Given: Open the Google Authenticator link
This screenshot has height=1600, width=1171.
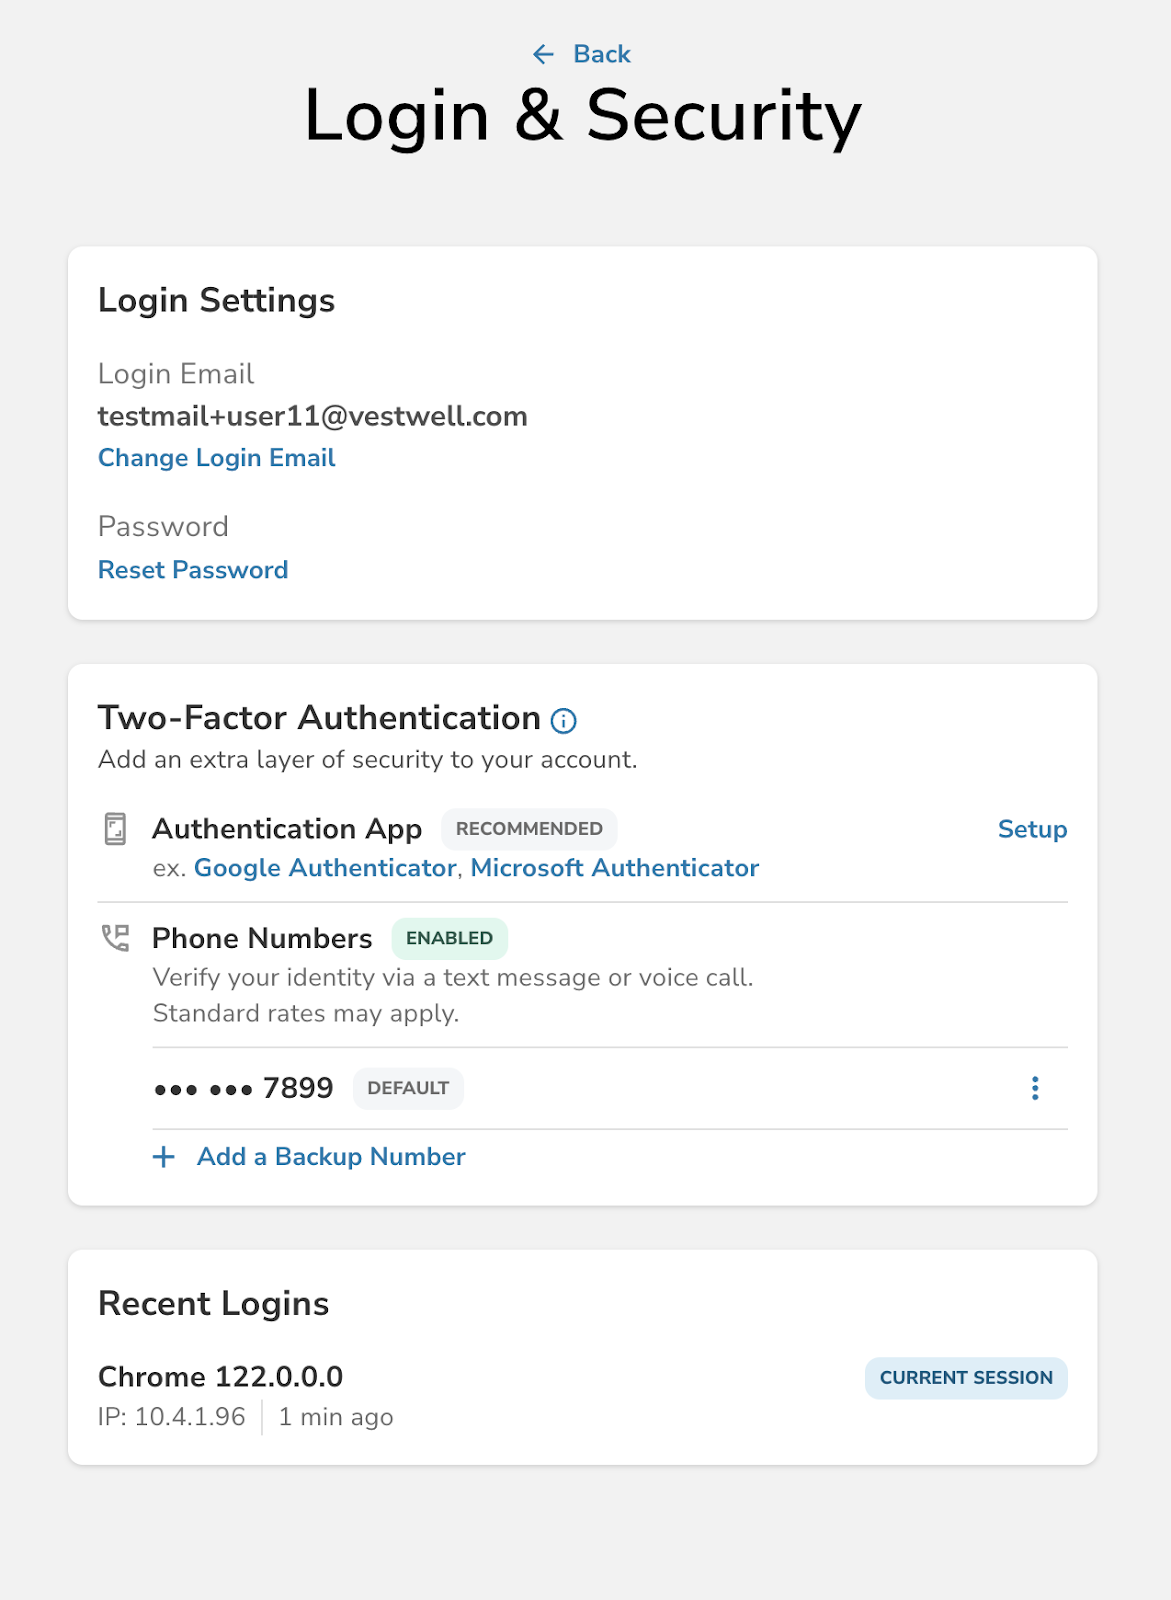Looking at the screenshot, I should tap(325, 868).
